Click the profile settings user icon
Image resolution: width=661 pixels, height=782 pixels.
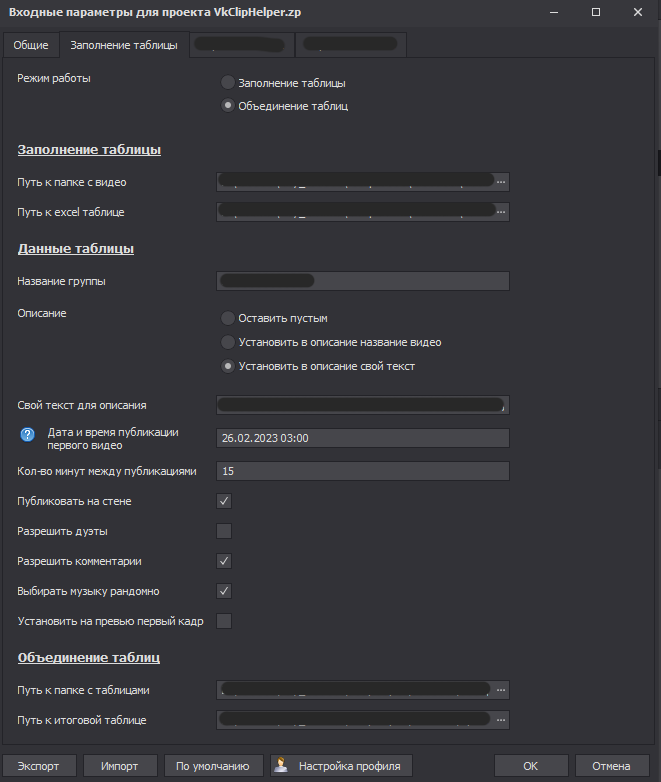coord(282,766)
